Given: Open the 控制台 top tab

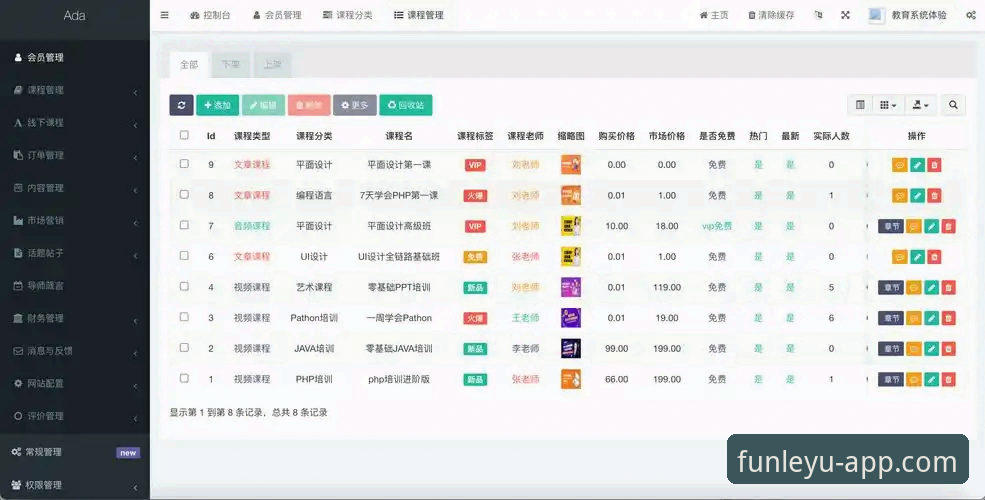Looking at the screenshot, I should 210,15.
